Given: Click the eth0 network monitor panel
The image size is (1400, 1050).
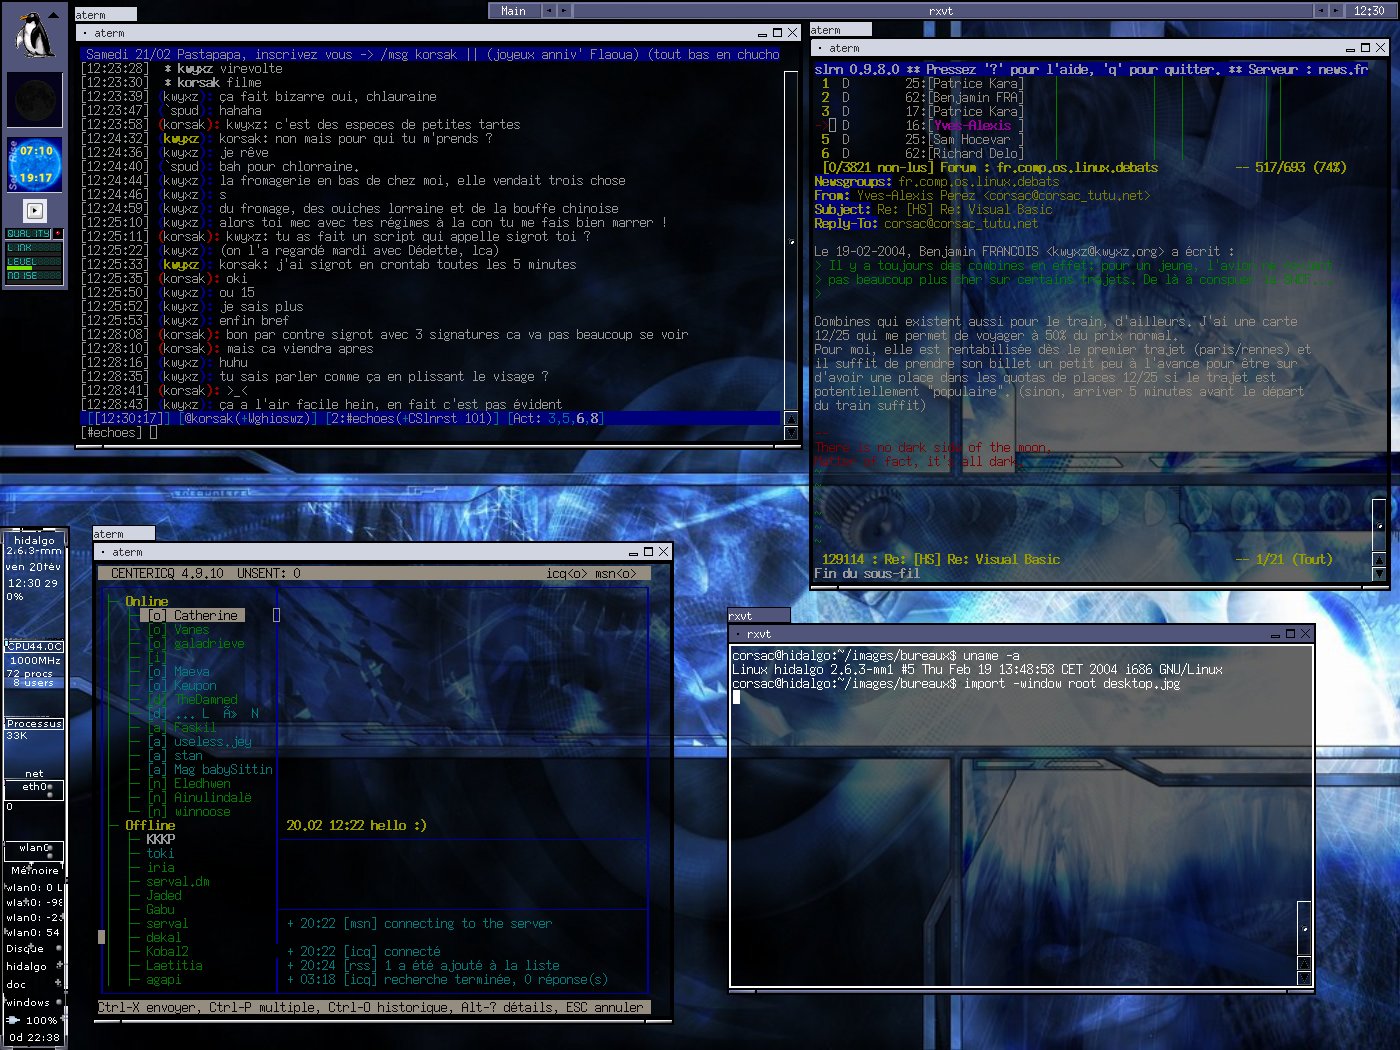Looking at the screenshot, I should [35, 788].
